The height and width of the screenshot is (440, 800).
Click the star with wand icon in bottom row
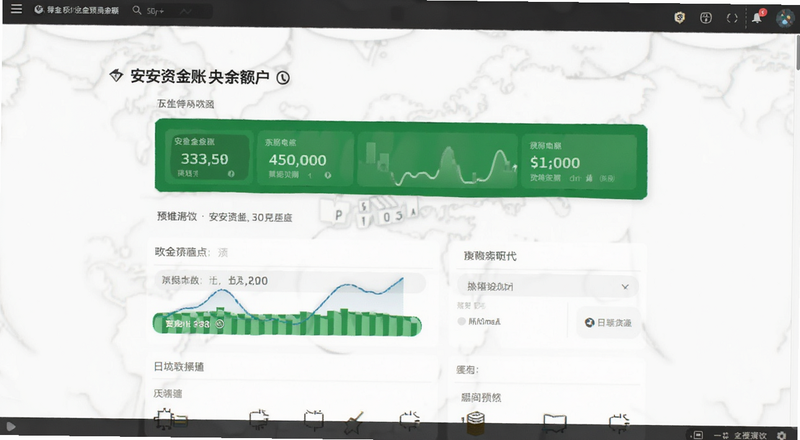(x=354, y=421)
